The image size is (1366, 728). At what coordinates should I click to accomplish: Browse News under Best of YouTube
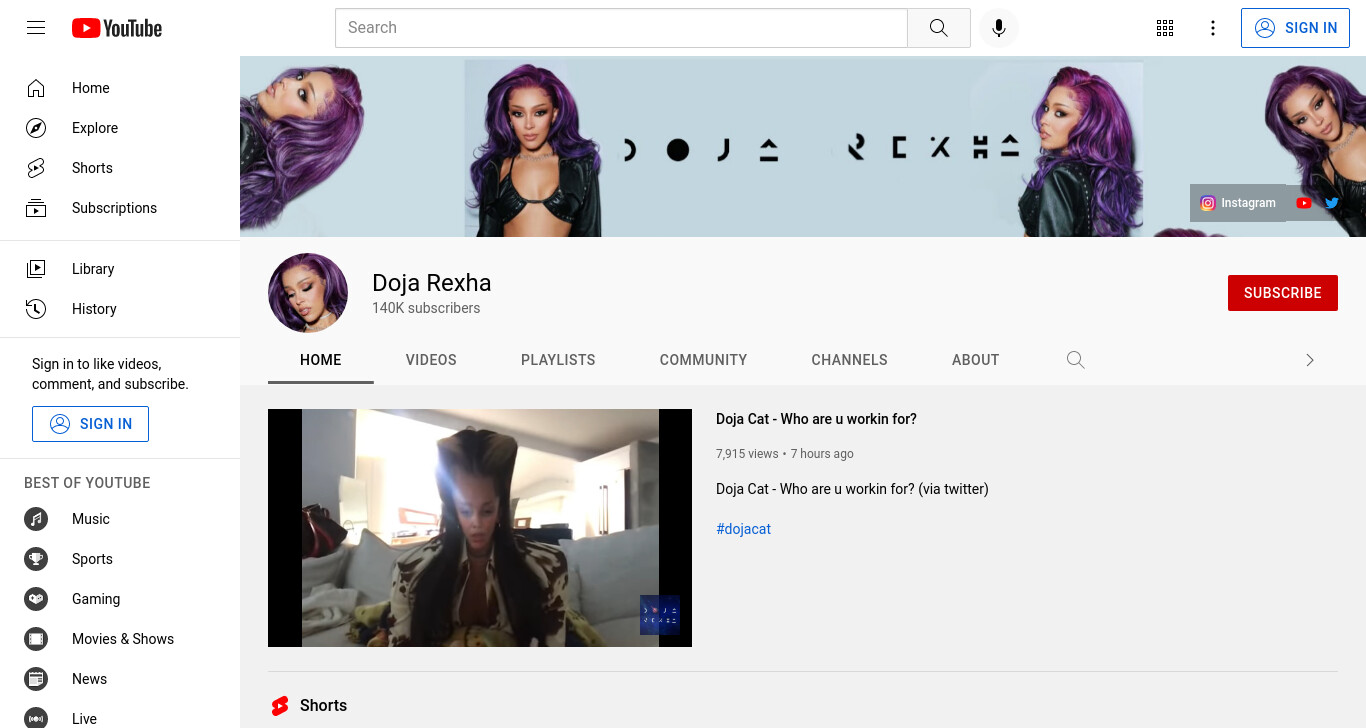120,679
